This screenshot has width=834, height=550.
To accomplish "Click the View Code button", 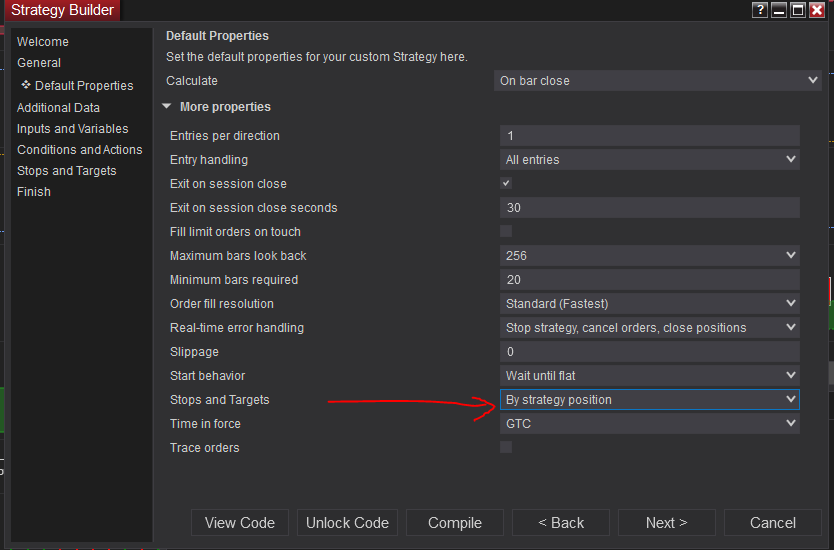I will coord(240,523).
